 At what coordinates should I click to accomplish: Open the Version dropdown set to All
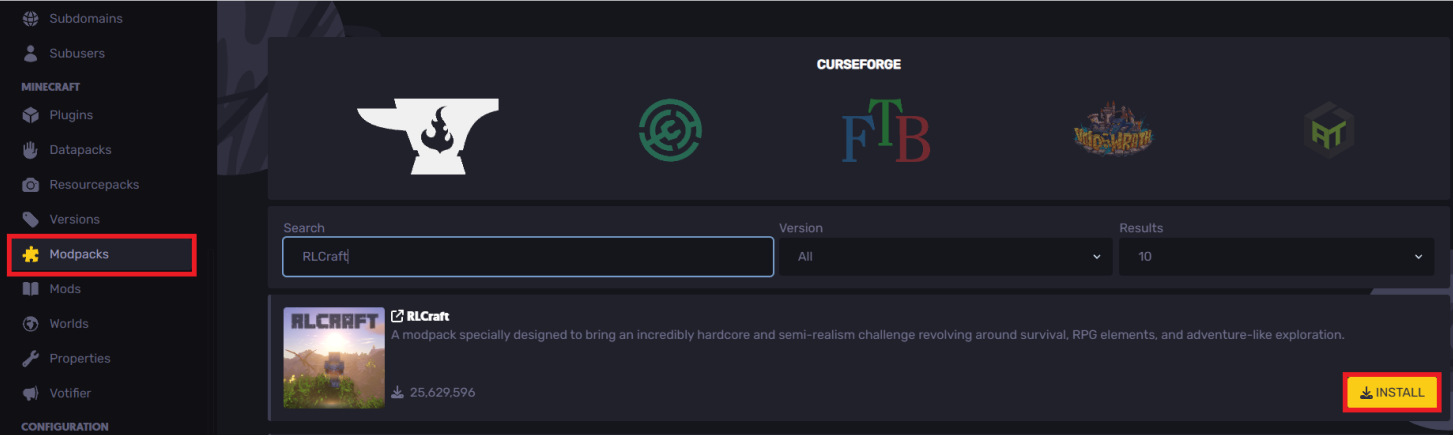click(946, 257)
